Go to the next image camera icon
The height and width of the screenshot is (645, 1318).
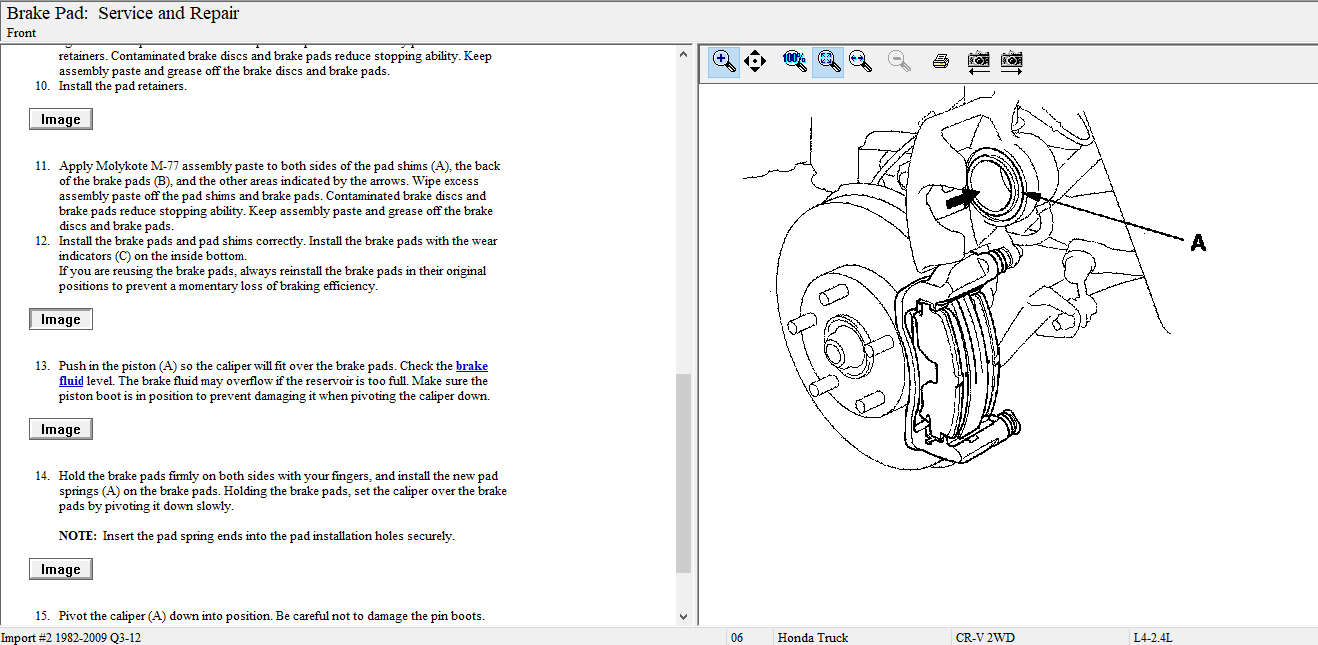[1012, 61]
